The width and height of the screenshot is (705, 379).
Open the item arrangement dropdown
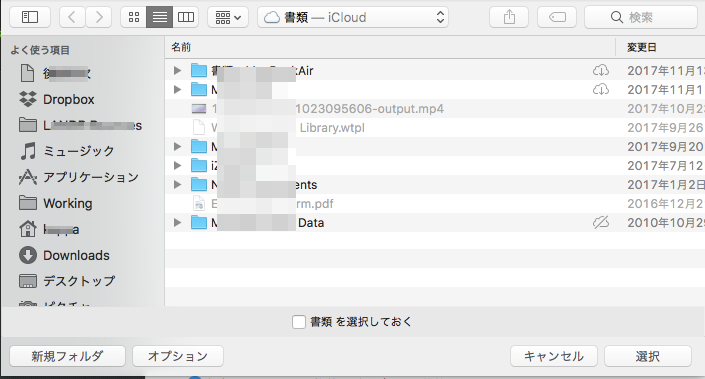click(x=228, y=17)
